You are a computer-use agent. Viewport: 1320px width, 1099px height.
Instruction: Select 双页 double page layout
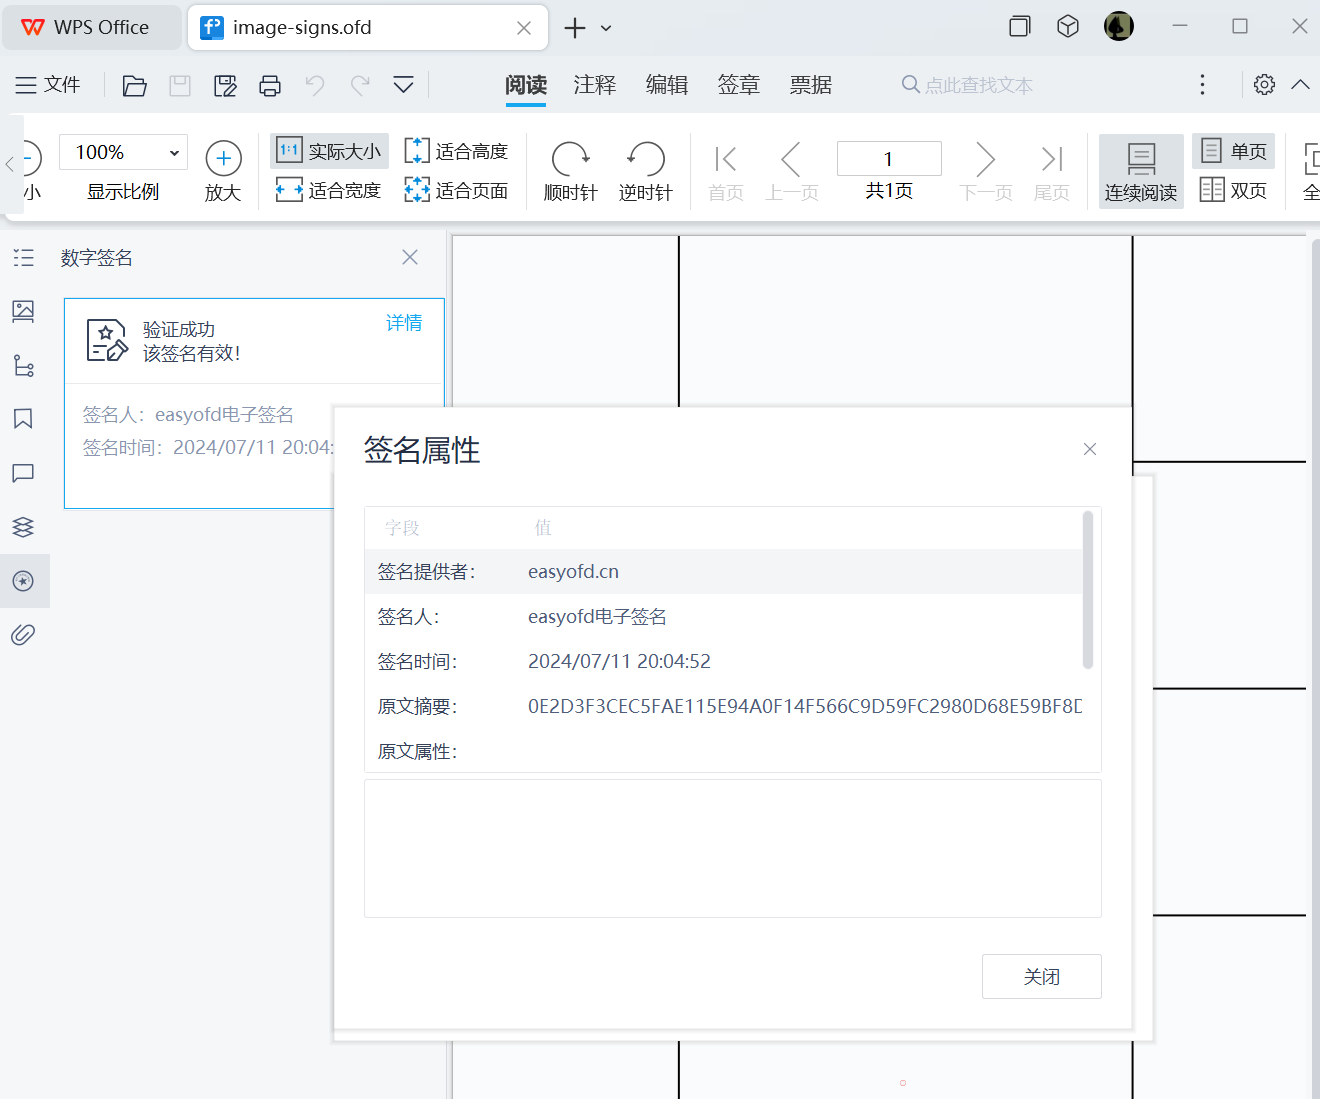1234,190
